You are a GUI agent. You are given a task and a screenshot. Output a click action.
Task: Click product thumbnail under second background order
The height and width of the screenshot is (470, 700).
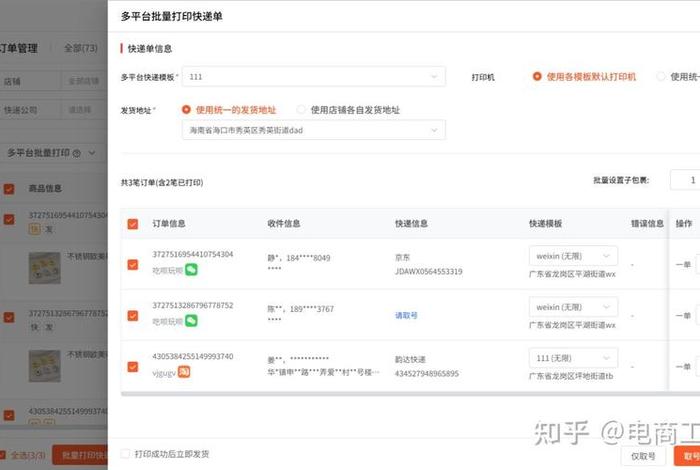click(x=44, y=366)
